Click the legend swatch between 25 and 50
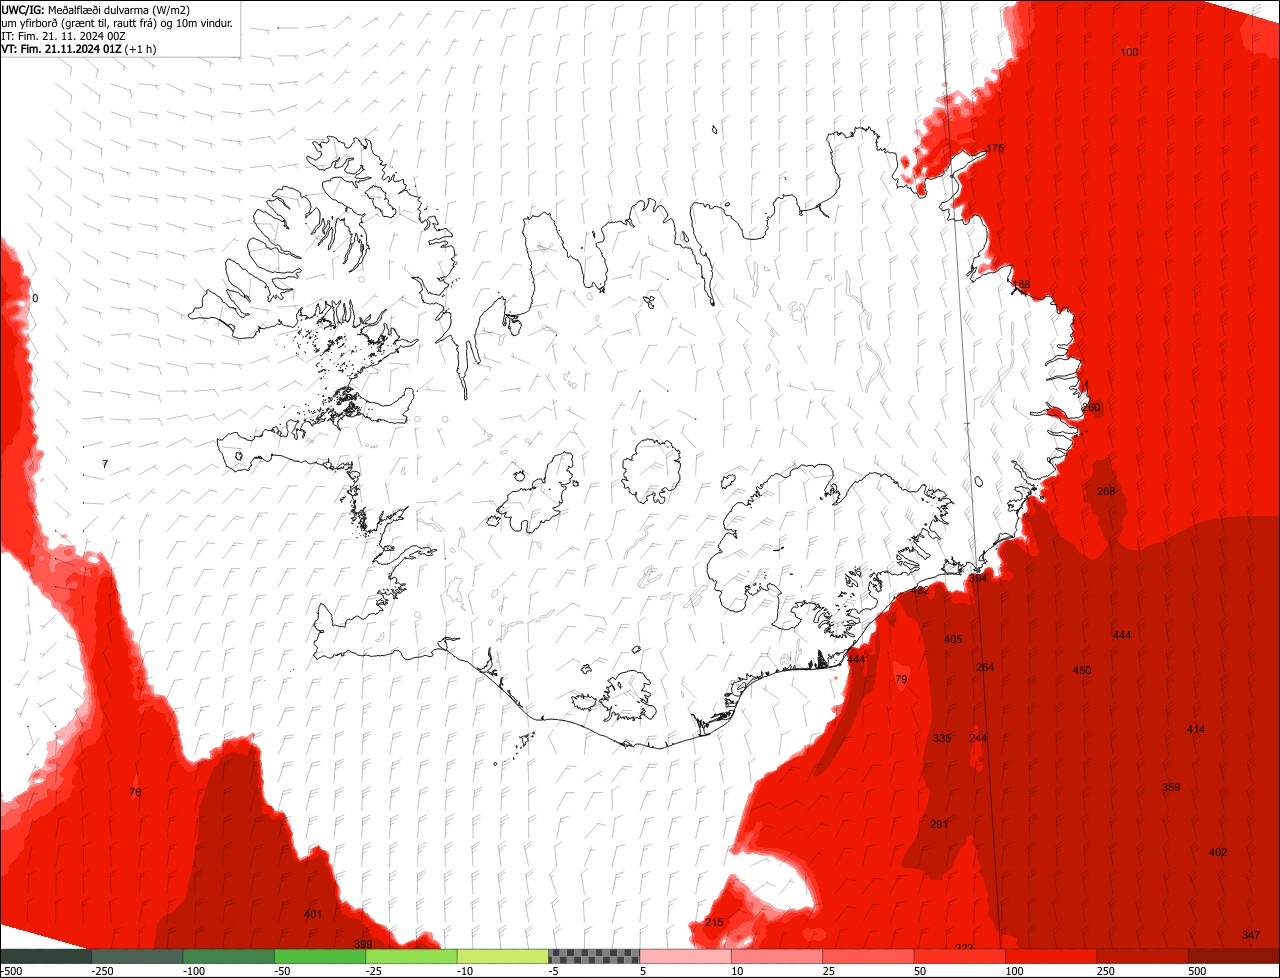The height and width of the screenshot is (978, 1280). (x=869, y=956)
